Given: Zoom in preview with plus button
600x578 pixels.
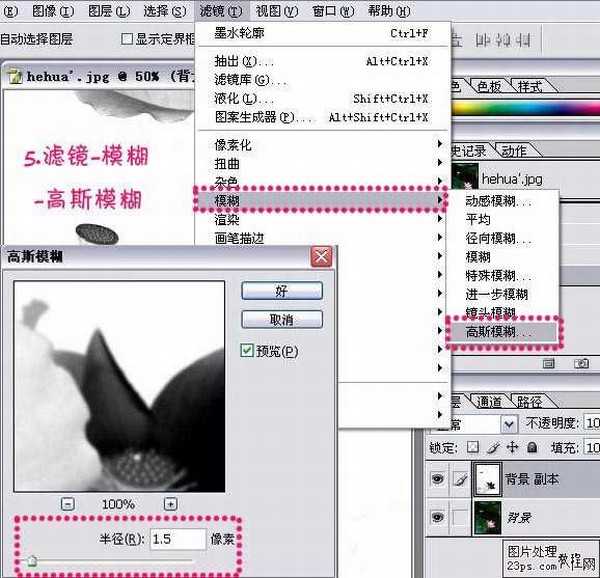Looking at the screenshot, I should point(171,504).
